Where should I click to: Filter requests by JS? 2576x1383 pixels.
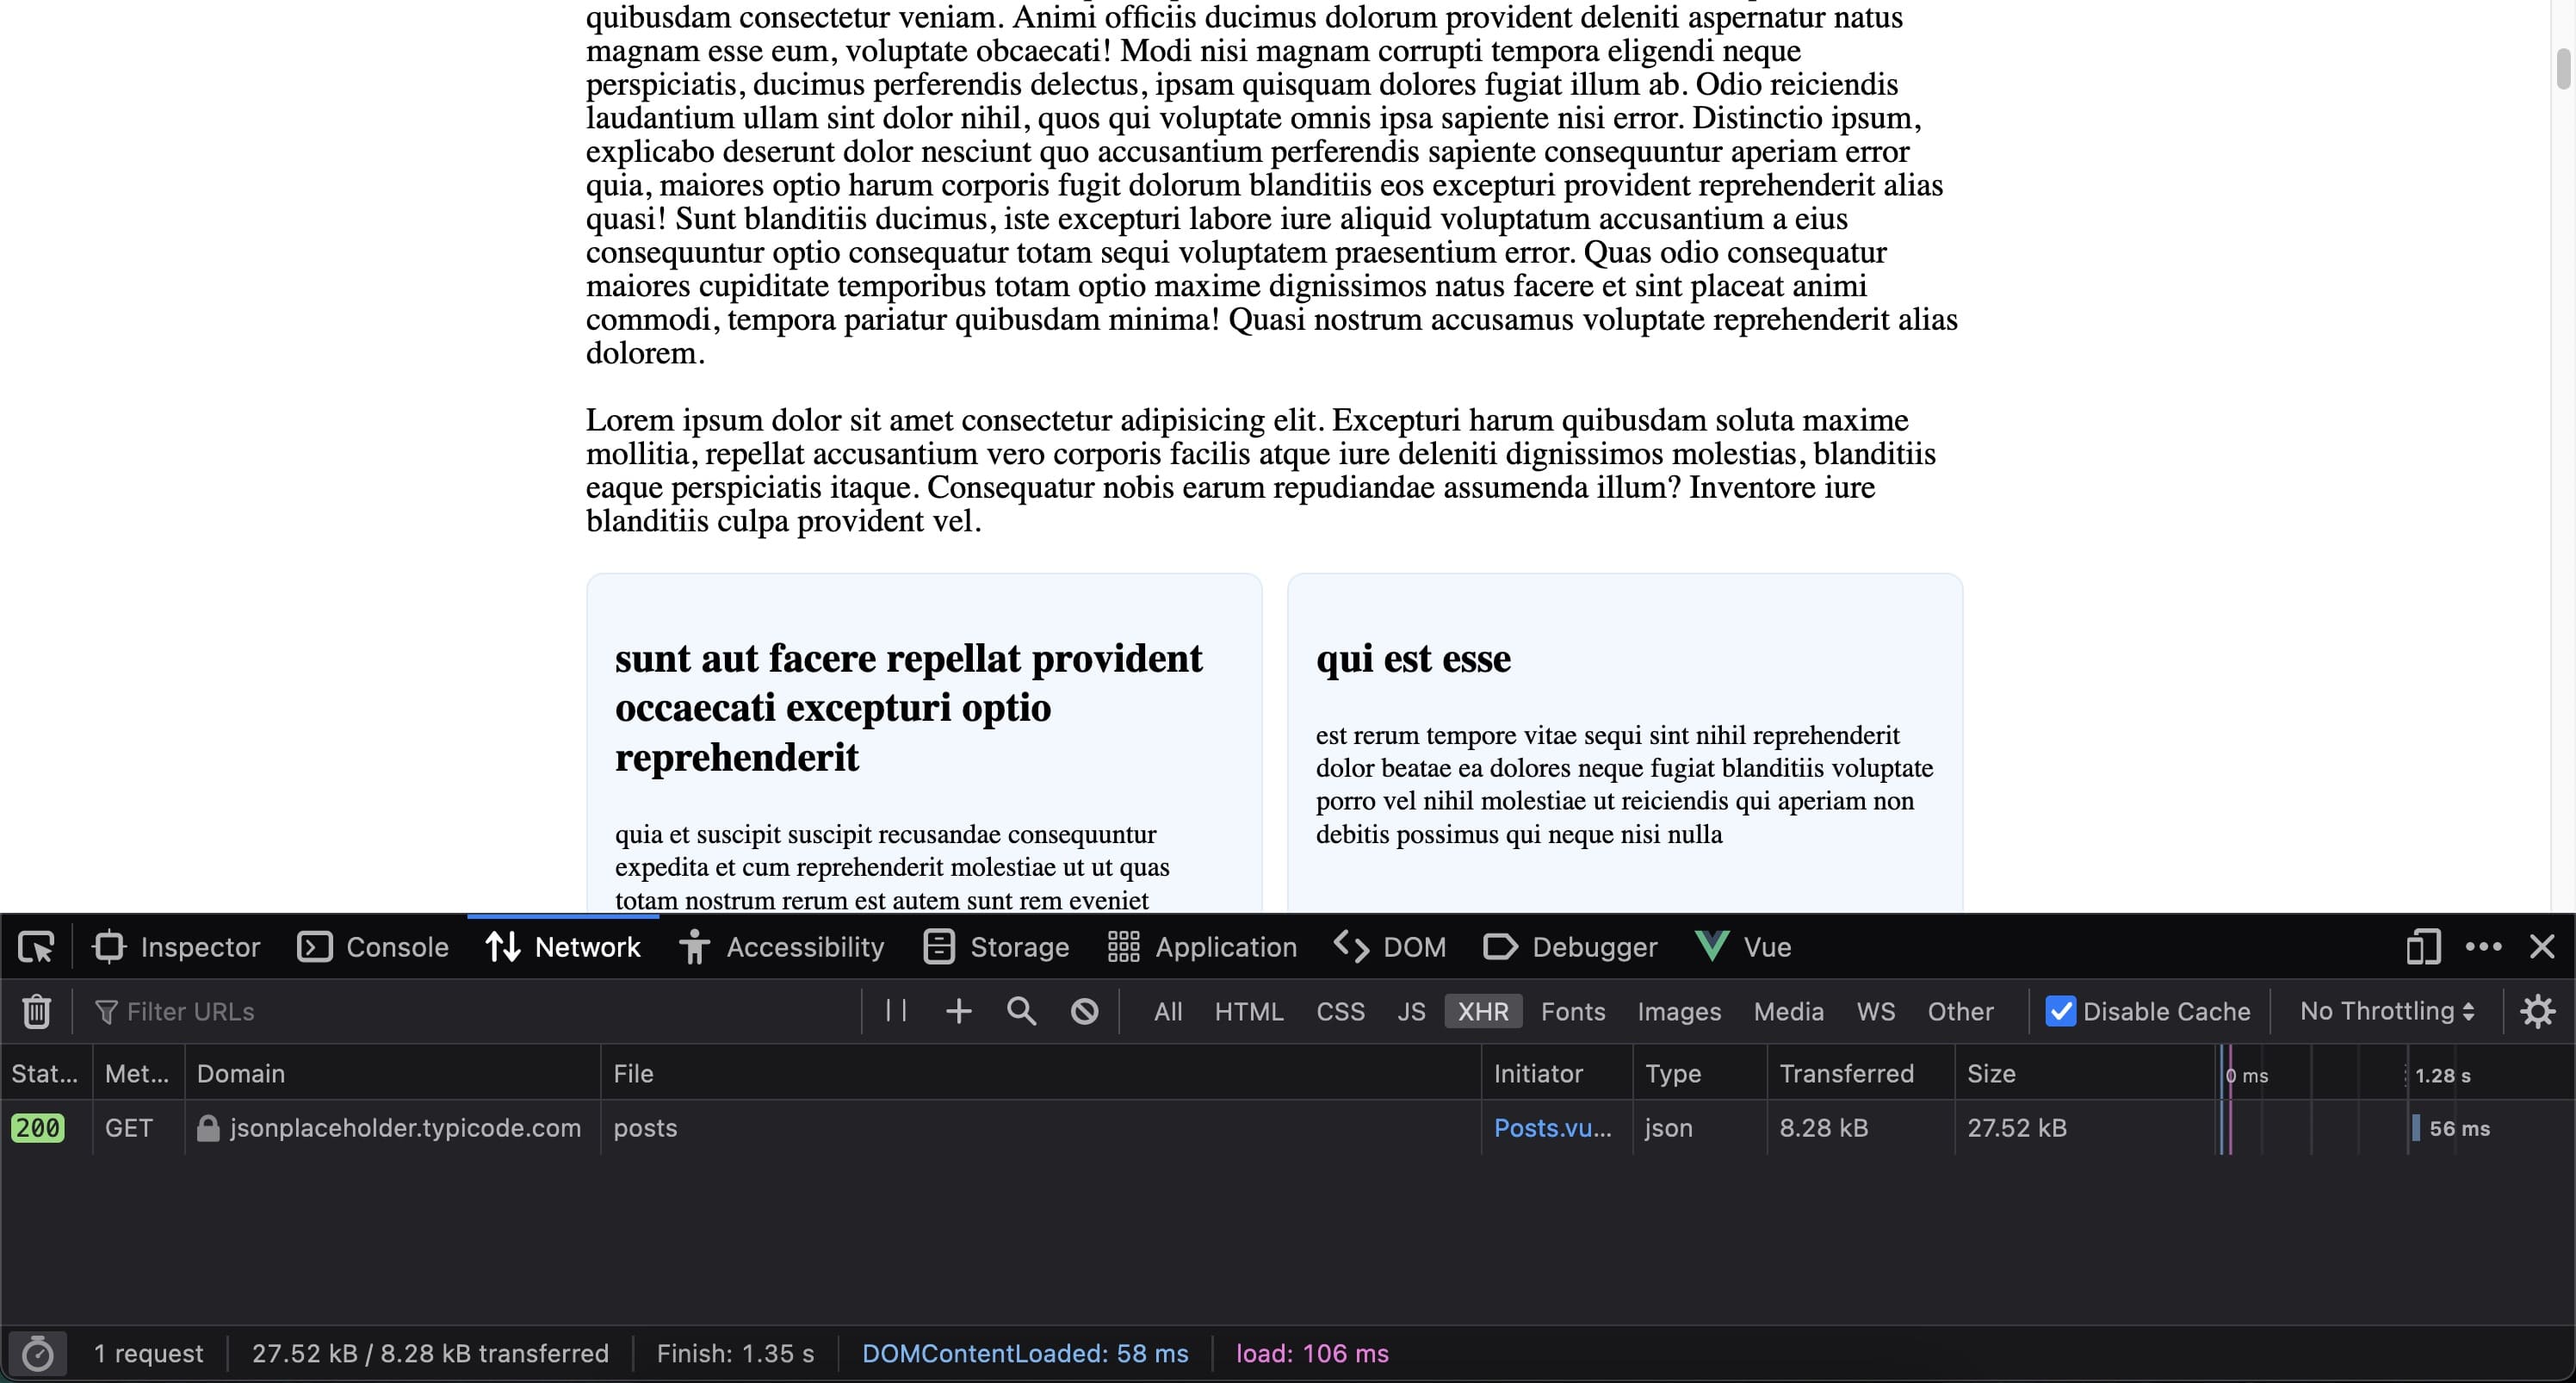click(x=1410, y=1011)
